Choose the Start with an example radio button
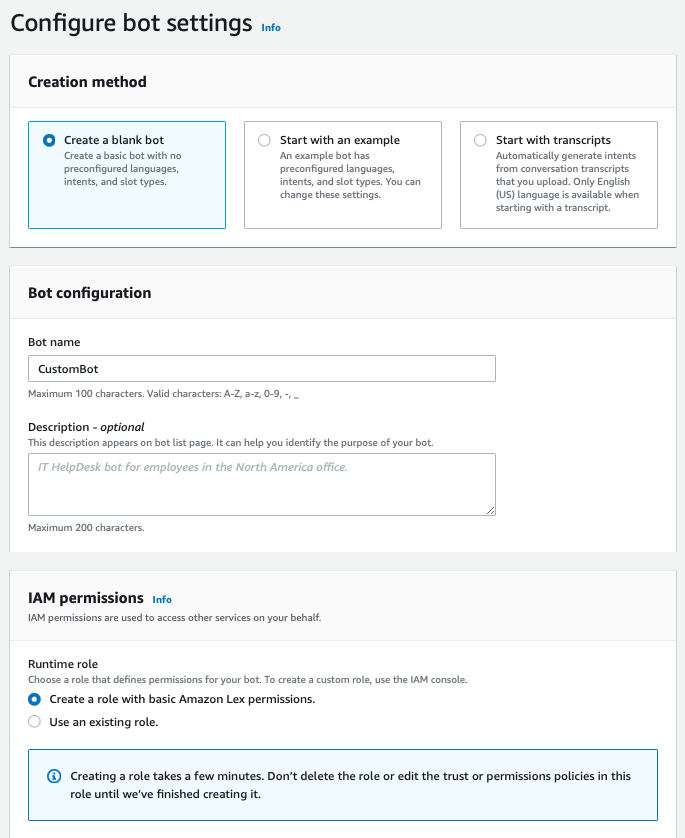685x838 pixels. click(264, 141)
